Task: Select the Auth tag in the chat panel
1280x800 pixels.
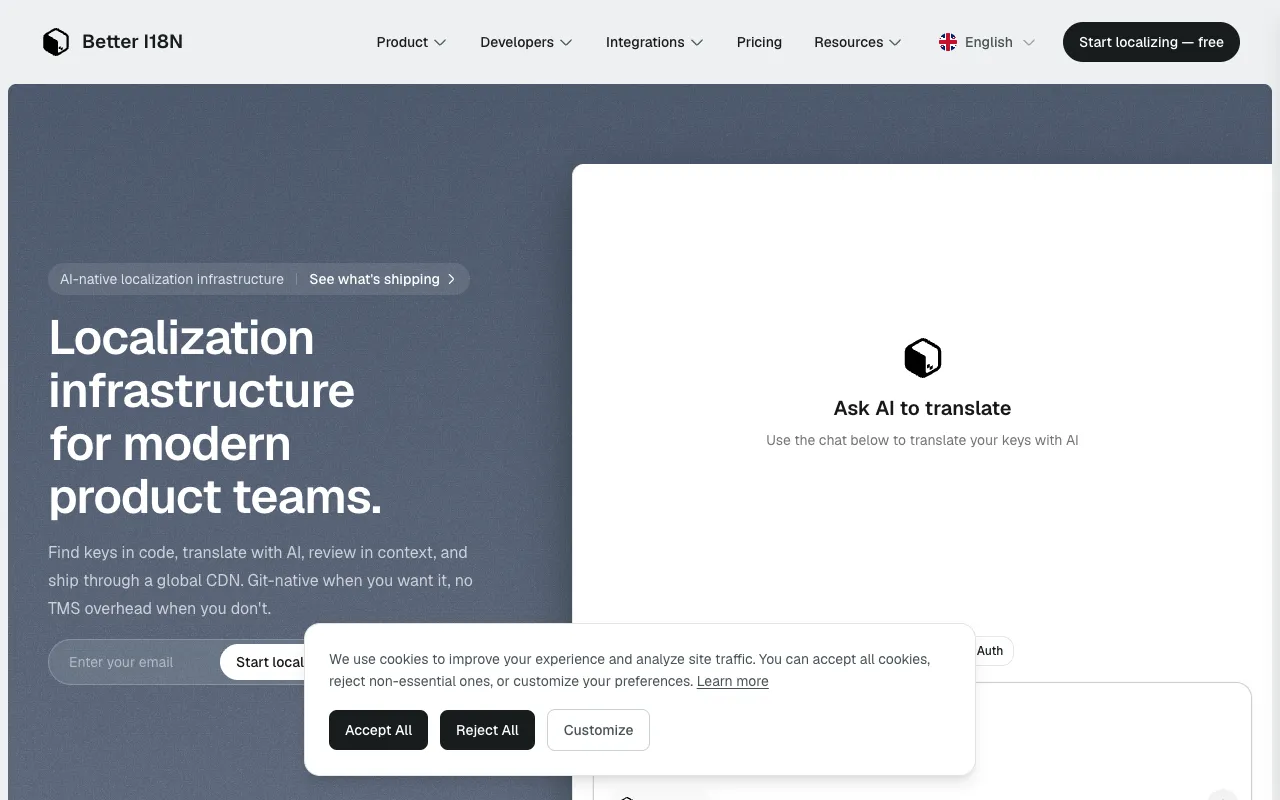Action: 989,651
